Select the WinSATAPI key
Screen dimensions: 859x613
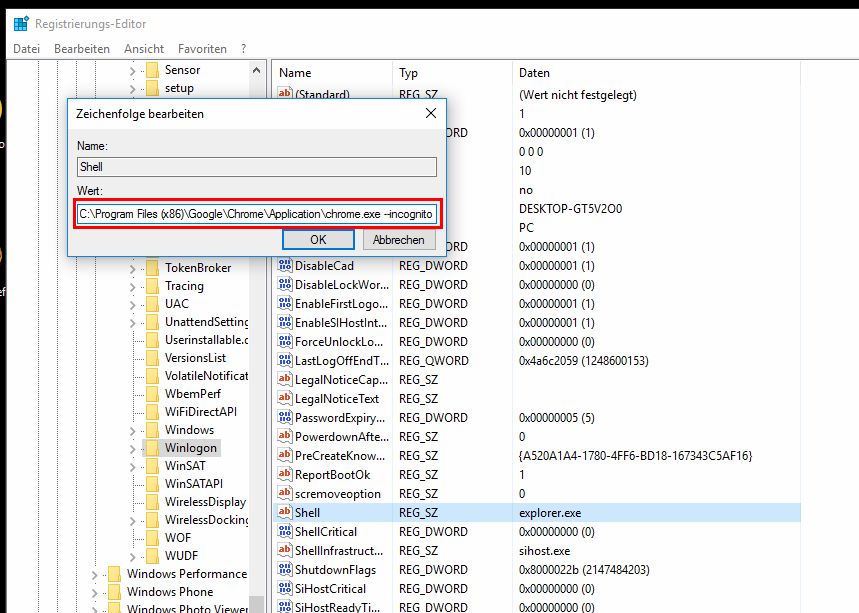click(x=194, y=484)
